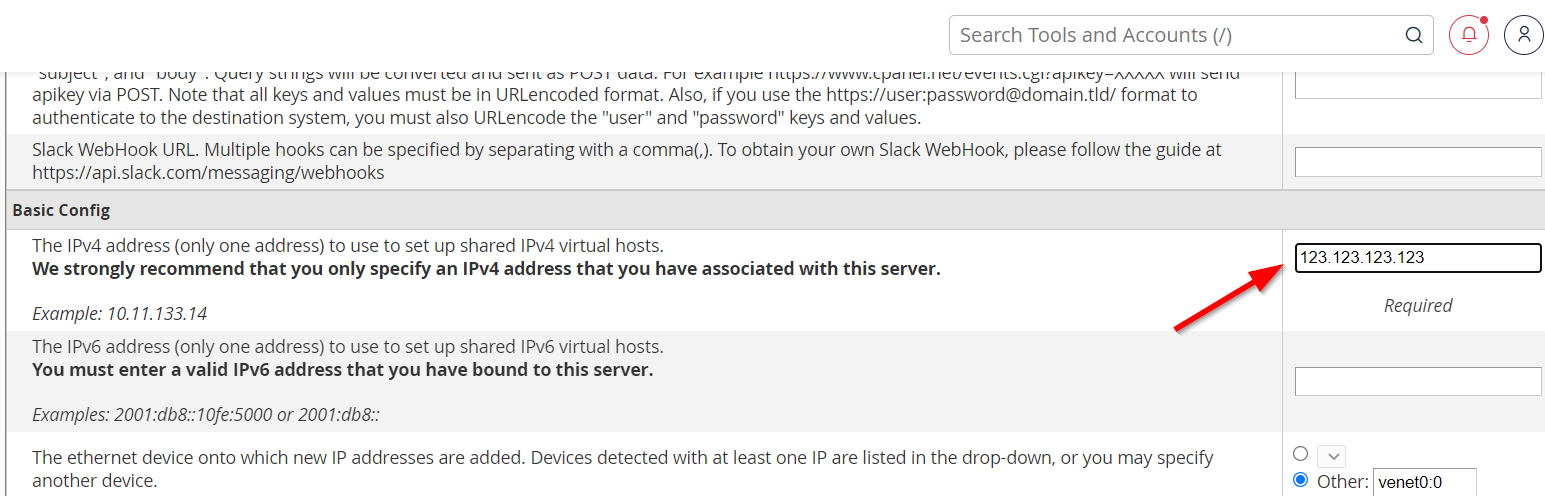Expand the ethernet device drop-down
1545x496 pixels.
pyautogui.click(x=1331, y=455)
